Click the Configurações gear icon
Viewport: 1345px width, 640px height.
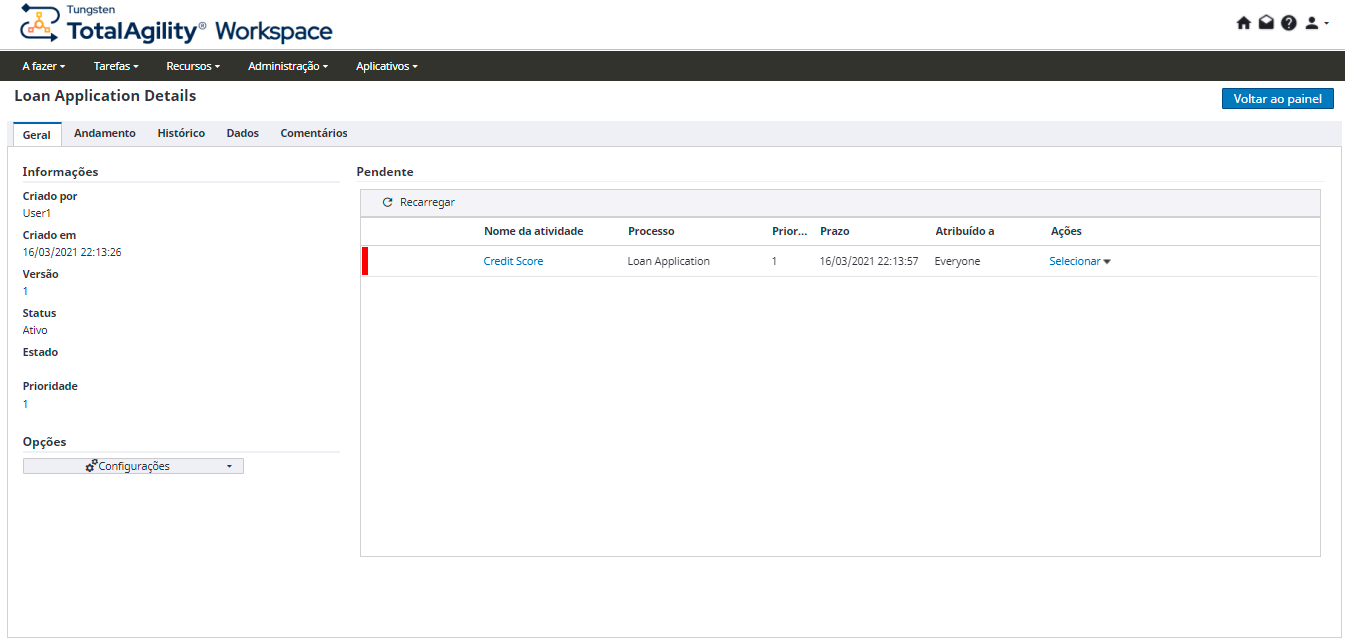[91, 466]
